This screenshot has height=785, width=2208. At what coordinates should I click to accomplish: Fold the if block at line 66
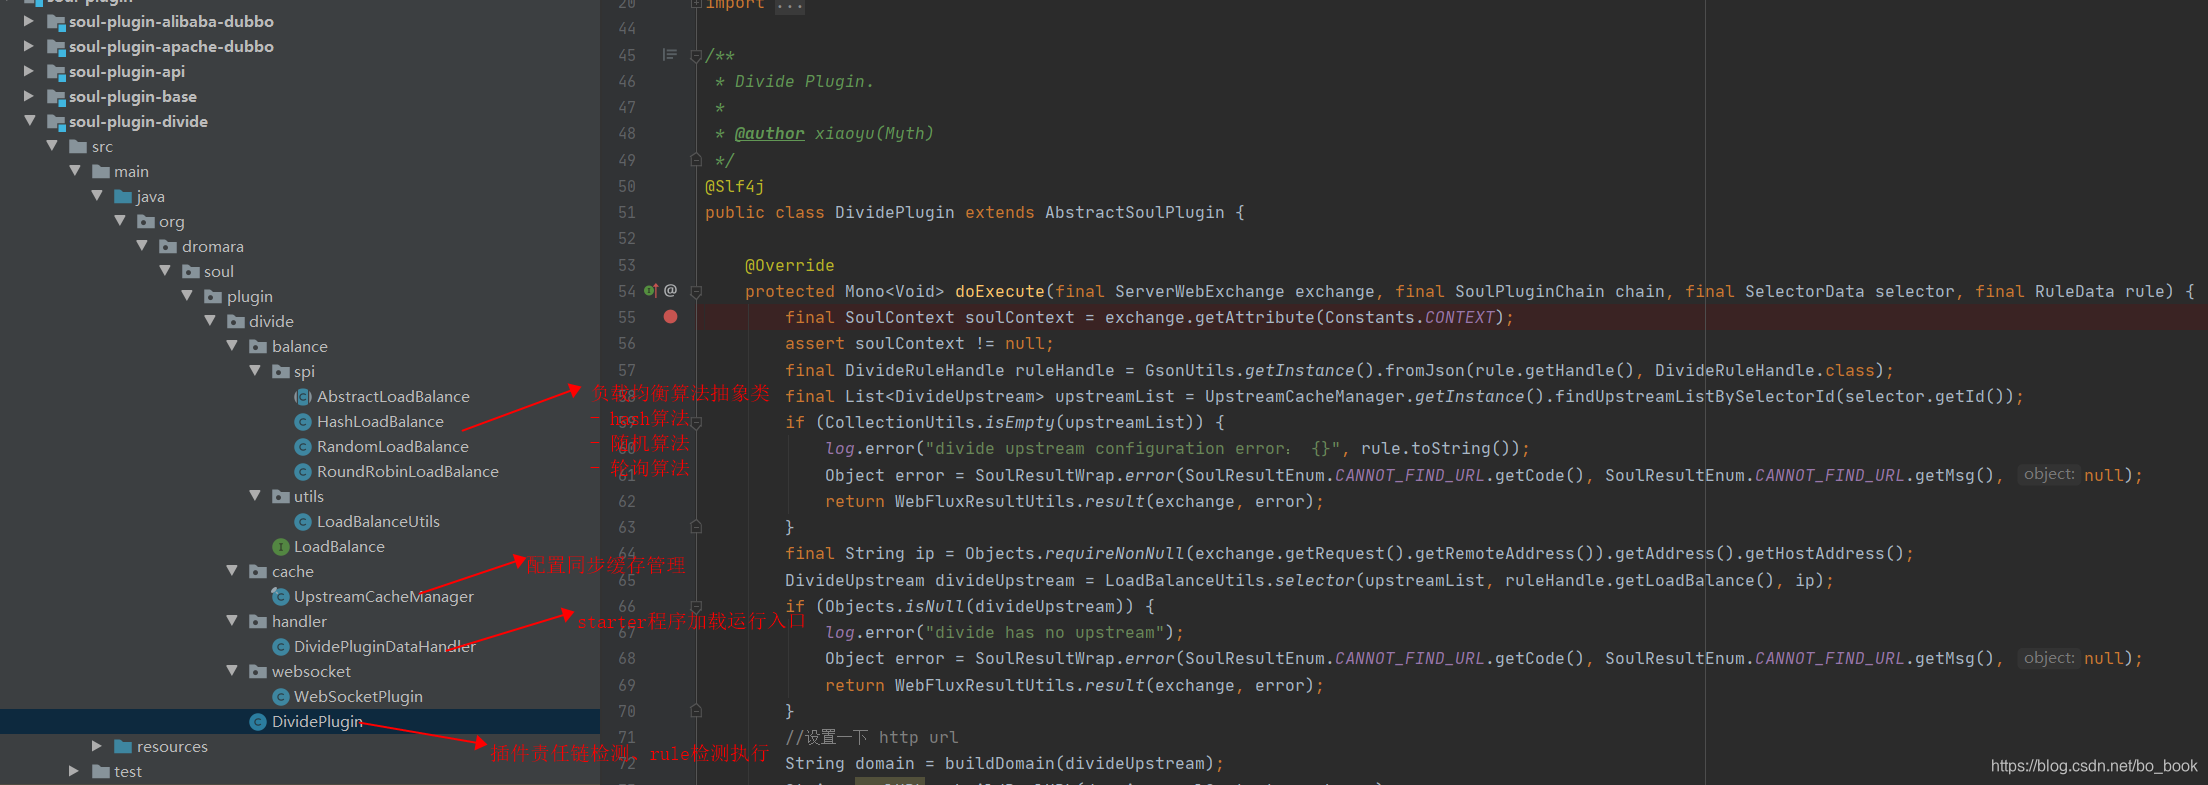(x=696, y=606)
